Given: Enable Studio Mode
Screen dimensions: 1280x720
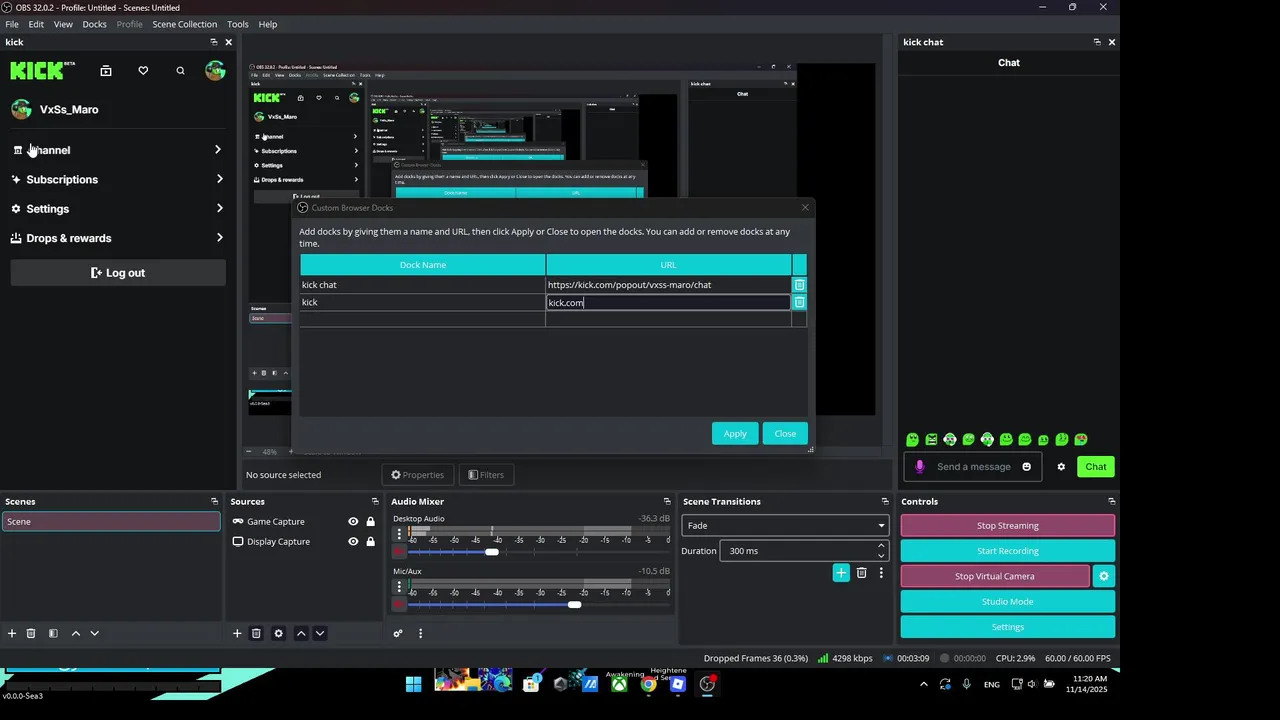Looking at the screenshot, I should point(1008,602).
